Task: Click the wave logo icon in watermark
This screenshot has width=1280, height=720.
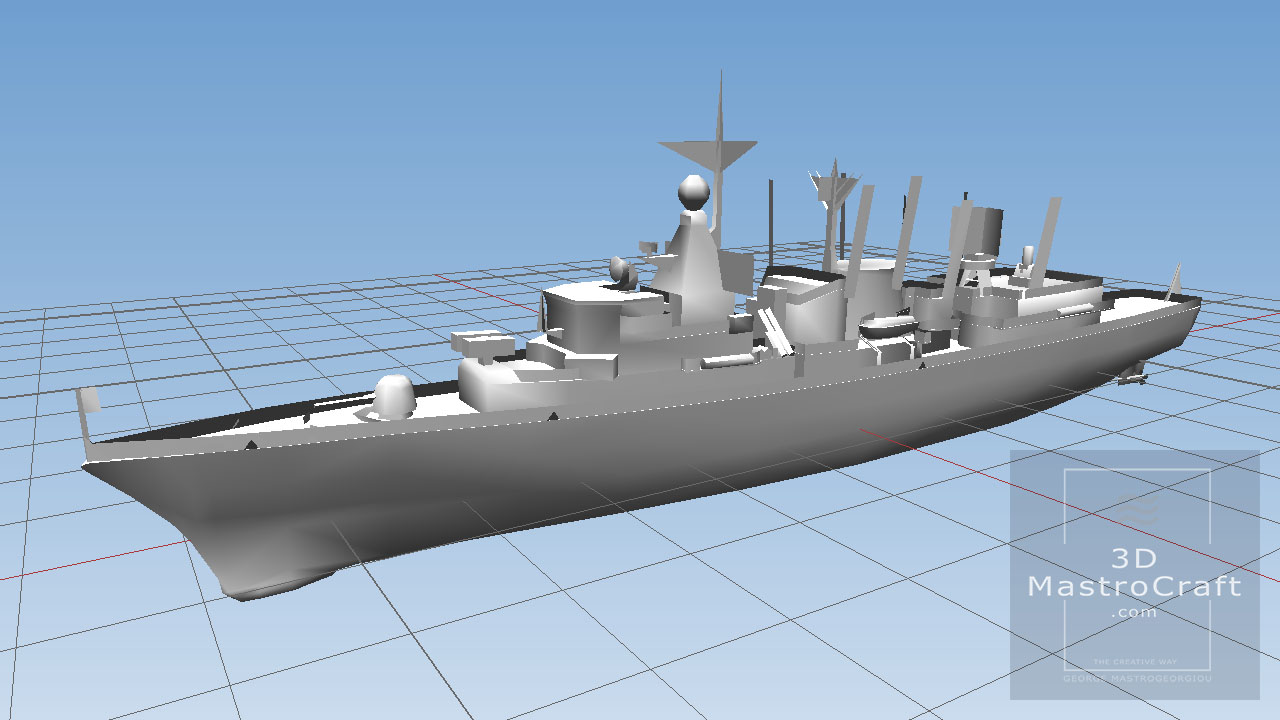Action: click(x=1134, y=511)
